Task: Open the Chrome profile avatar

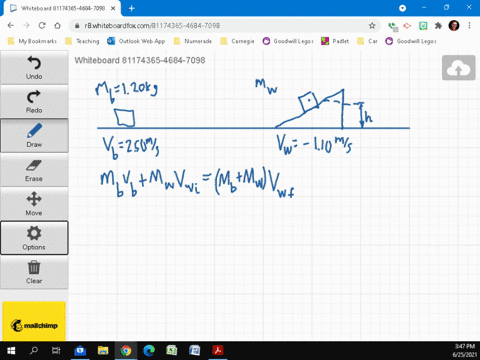Action: tap(454, 25)
